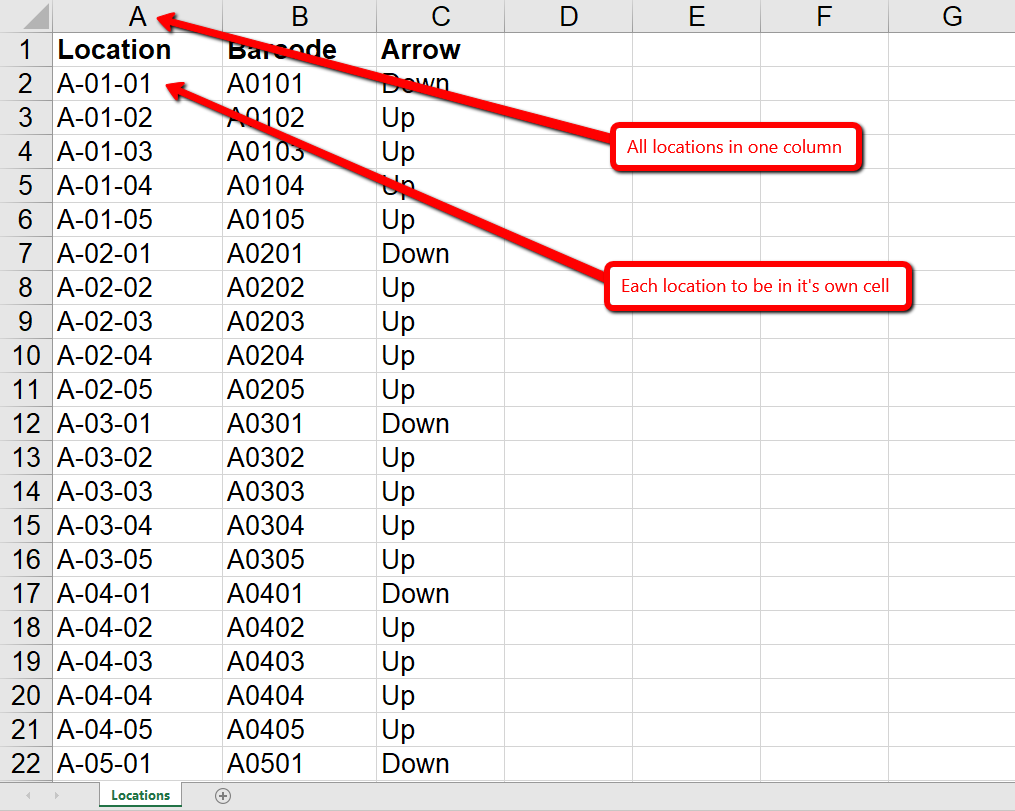Select the Up cell in row 14

click(440, 492)
